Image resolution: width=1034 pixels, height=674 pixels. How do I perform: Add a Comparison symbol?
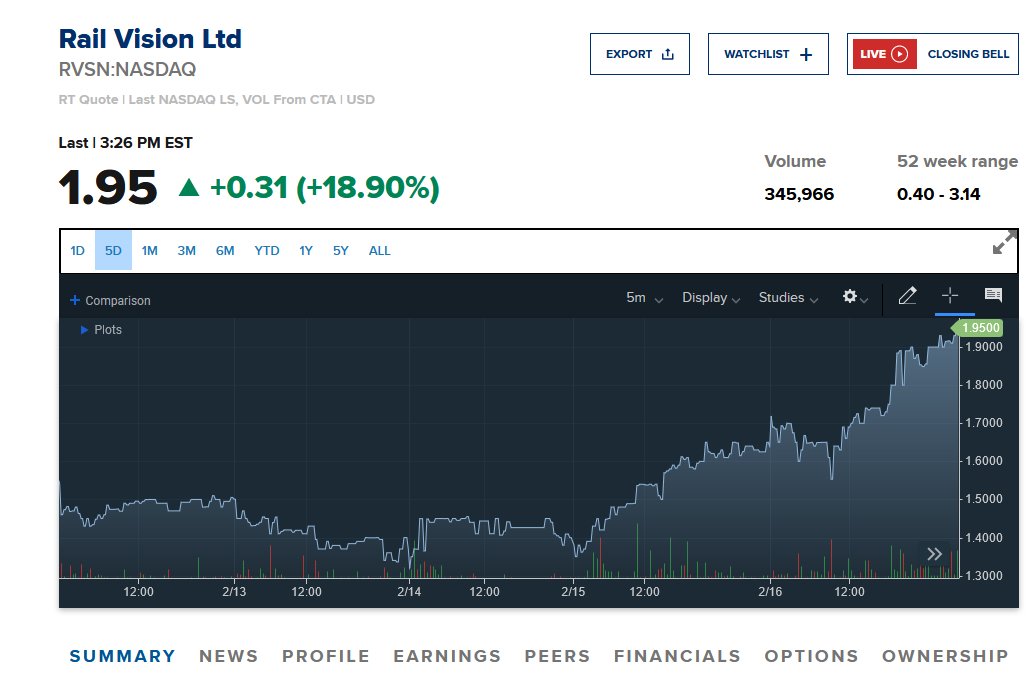coord(110,300)
